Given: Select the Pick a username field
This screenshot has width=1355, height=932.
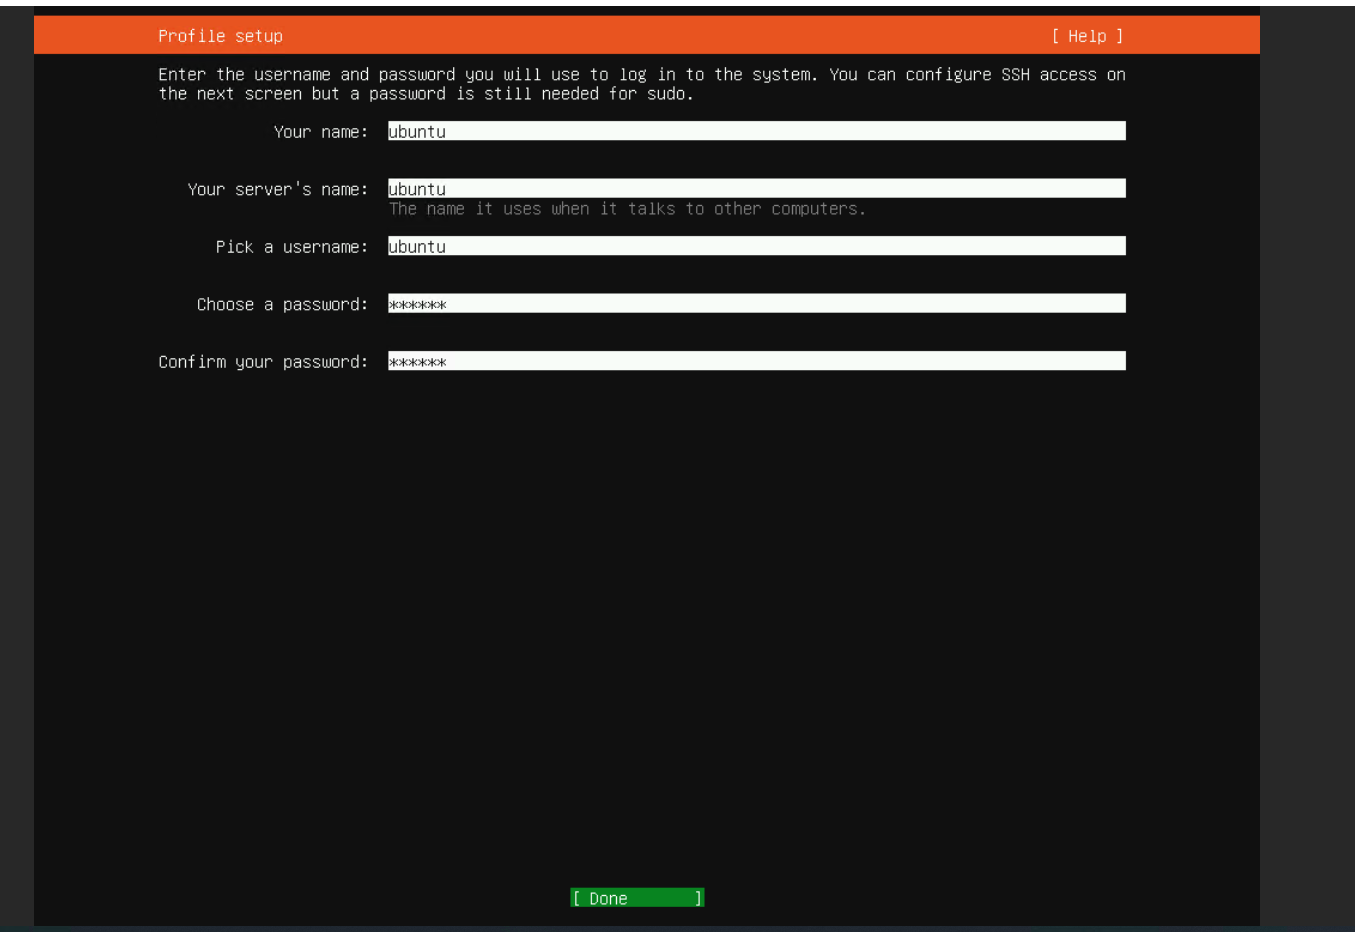Looking at the screenshot, I should (756, 246).
